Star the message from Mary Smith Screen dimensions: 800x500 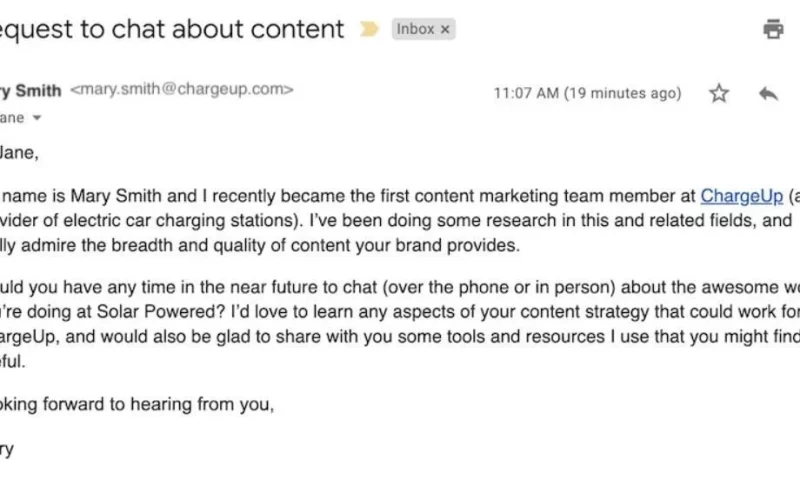coord(719,93)
